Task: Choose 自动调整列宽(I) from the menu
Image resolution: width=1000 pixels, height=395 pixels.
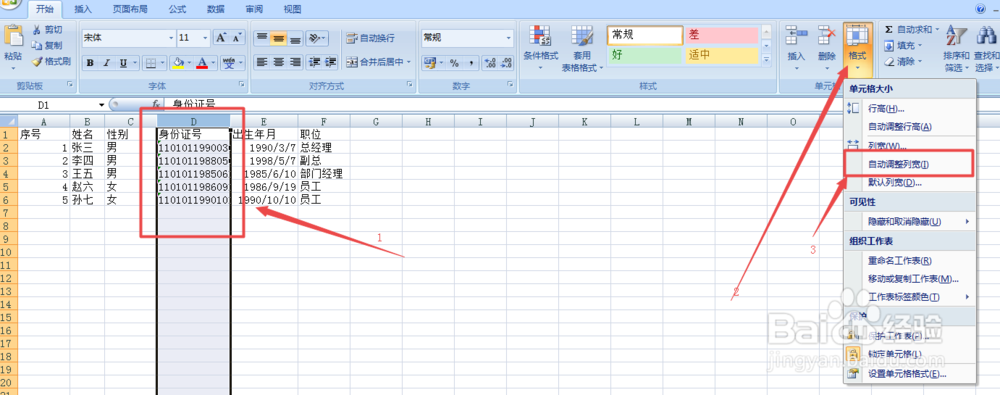Action: (x=909, y=164)
